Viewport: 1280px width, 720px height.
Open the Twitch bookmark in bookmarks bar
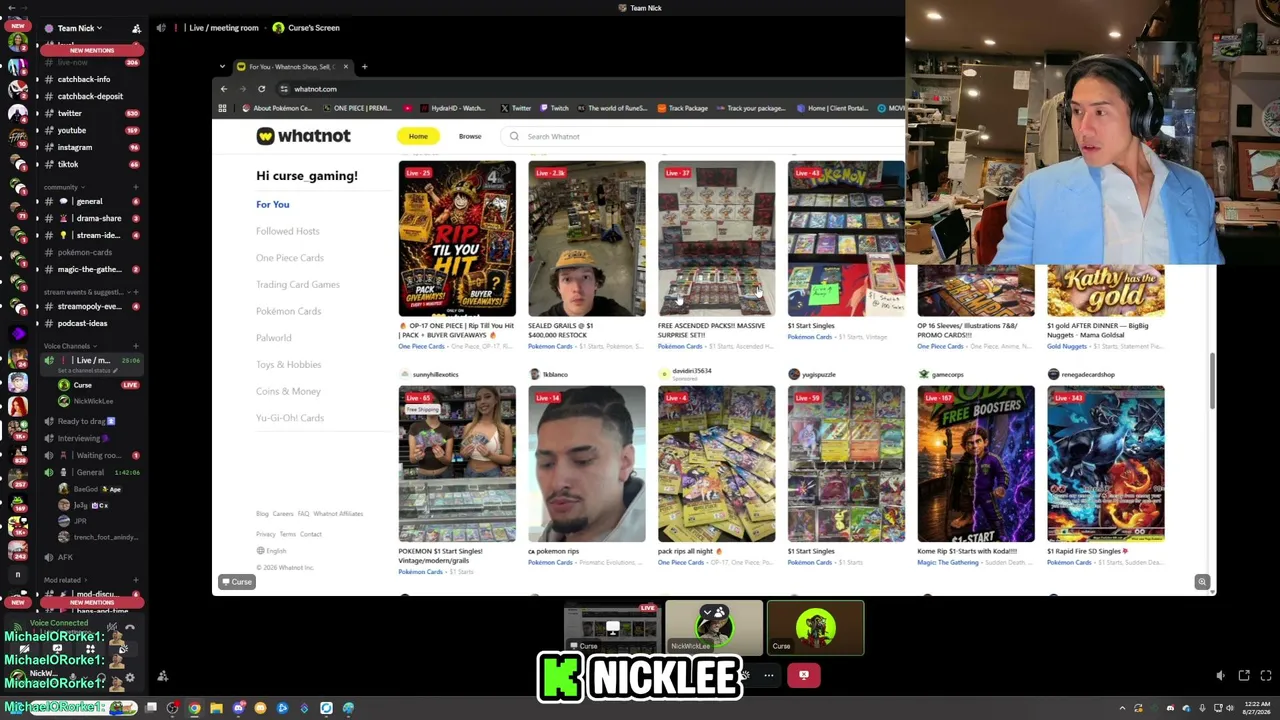[x=554, y=108]
